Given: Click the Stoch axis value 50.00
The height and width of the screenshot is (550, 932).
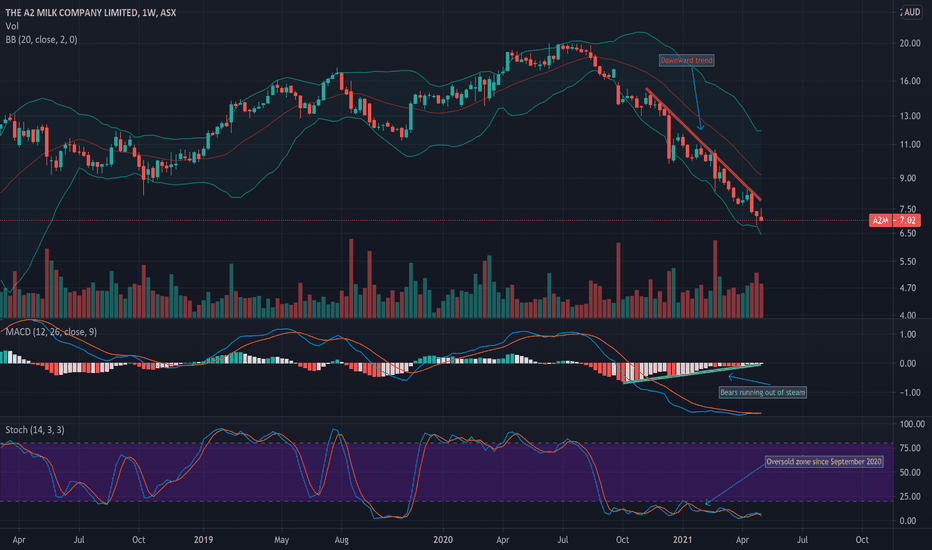Looking at the screenshot, I should pos(910,473).
